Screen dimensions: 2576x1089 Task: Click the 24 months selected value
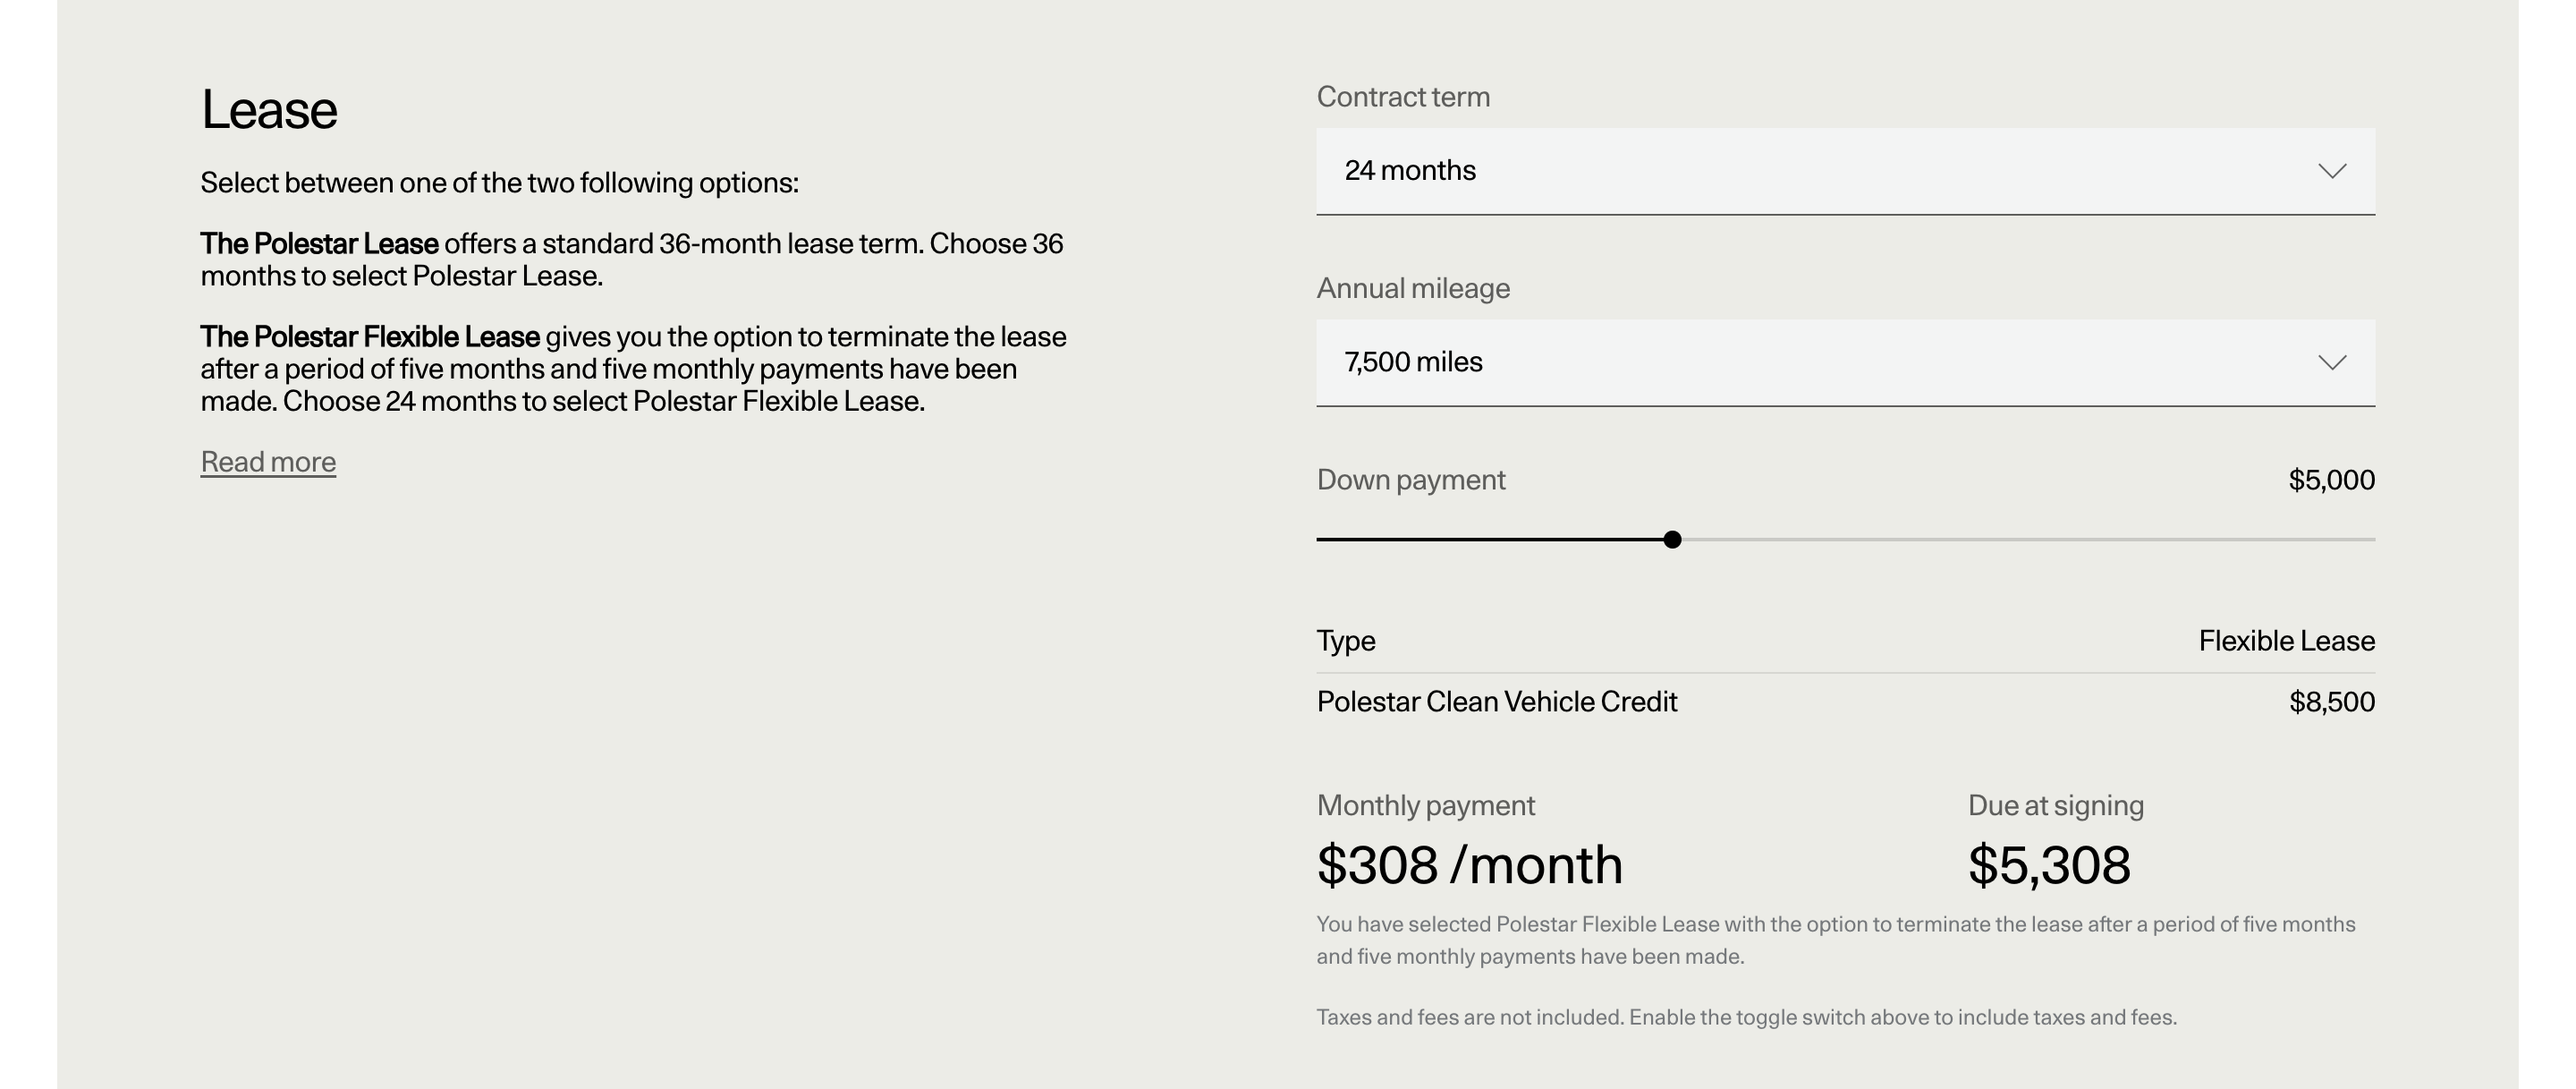[1409, 171]
